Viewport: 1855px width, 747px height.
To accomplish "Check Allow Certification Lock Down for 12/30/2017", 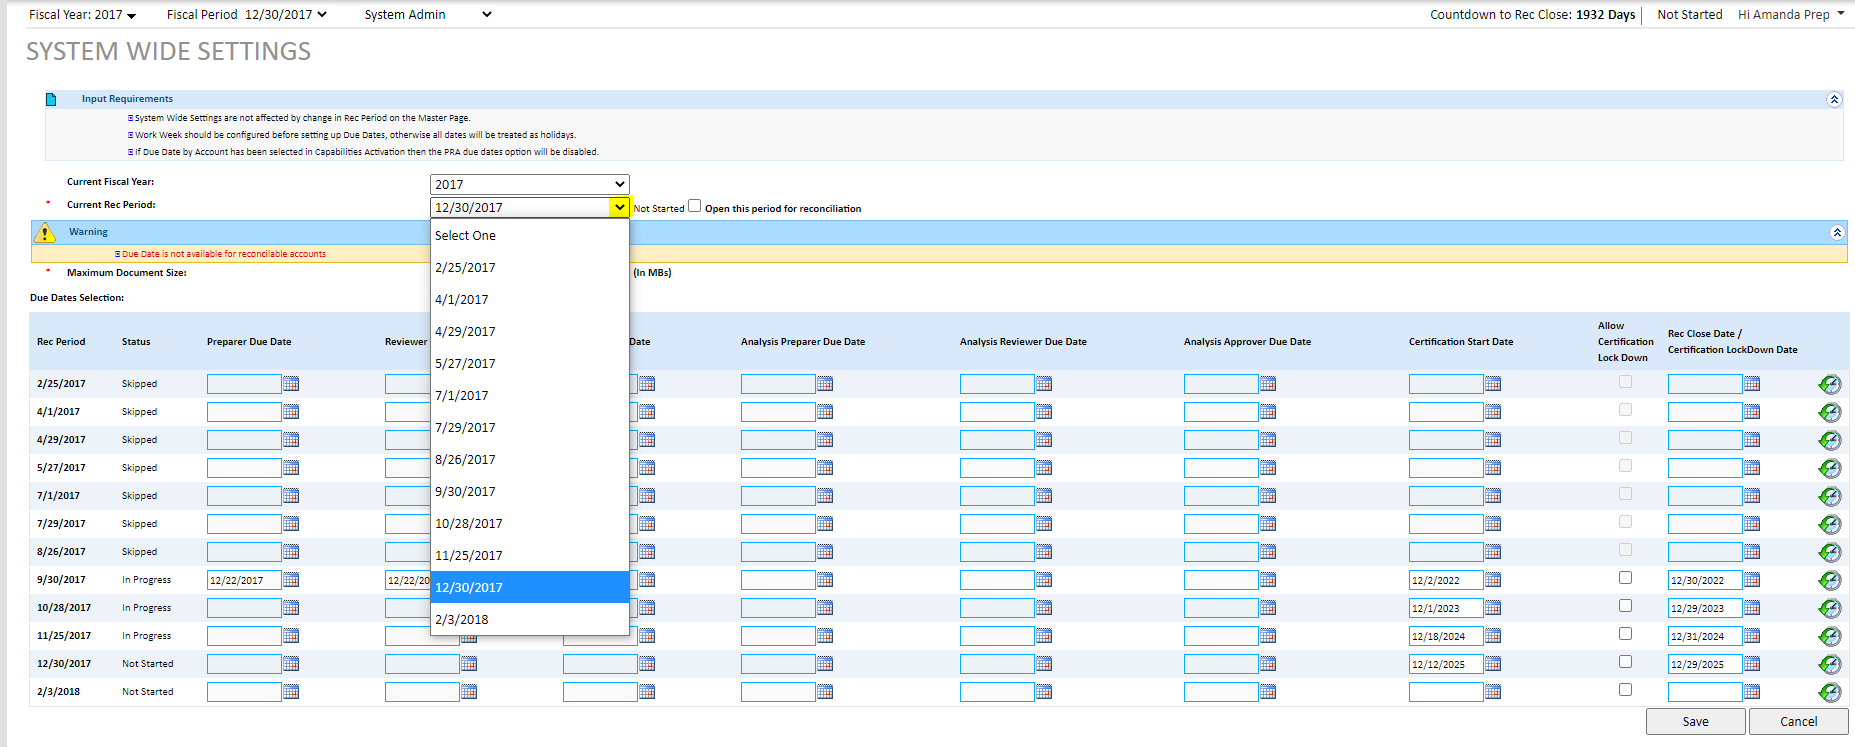I will pos(1625,662).
